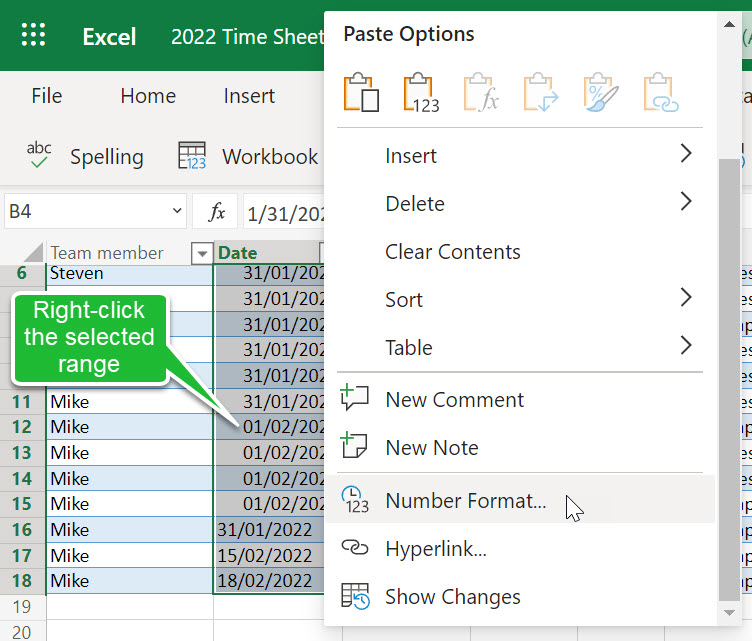The image size is (752, 641).
Task: Select row header 16
Action: coord(22,530)
